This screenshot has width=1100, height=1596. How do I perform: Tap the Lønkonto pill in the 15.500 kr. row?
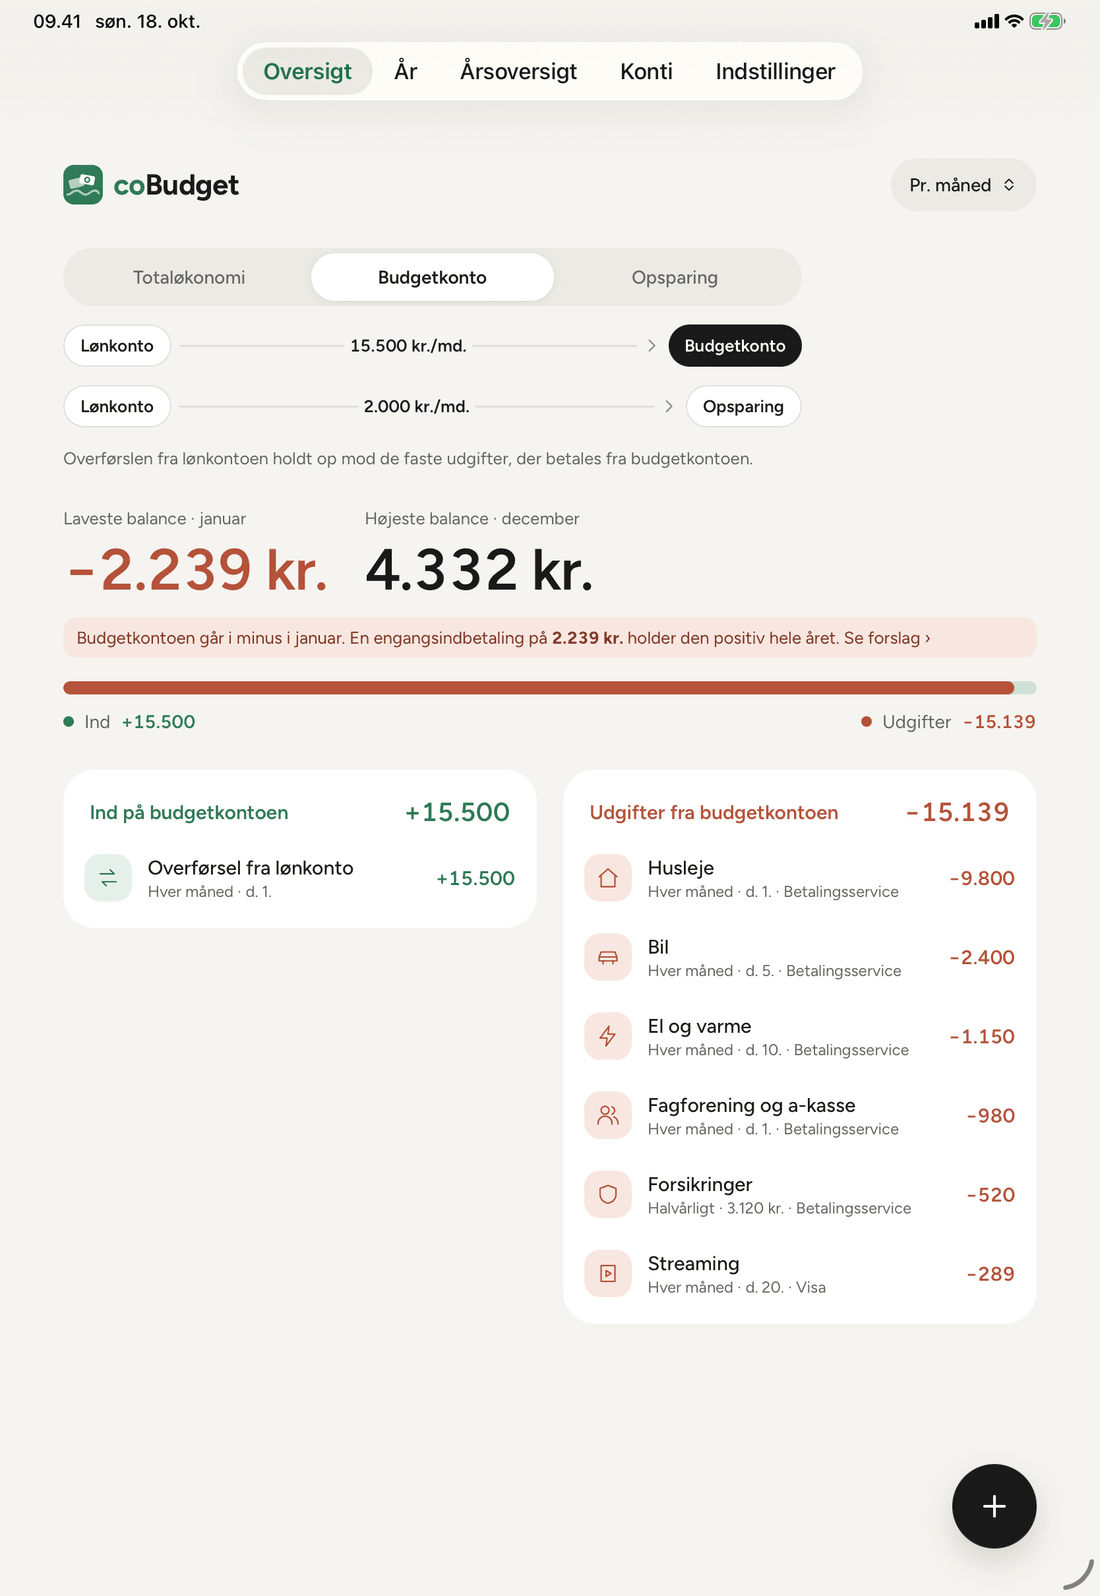pos(117,346)
